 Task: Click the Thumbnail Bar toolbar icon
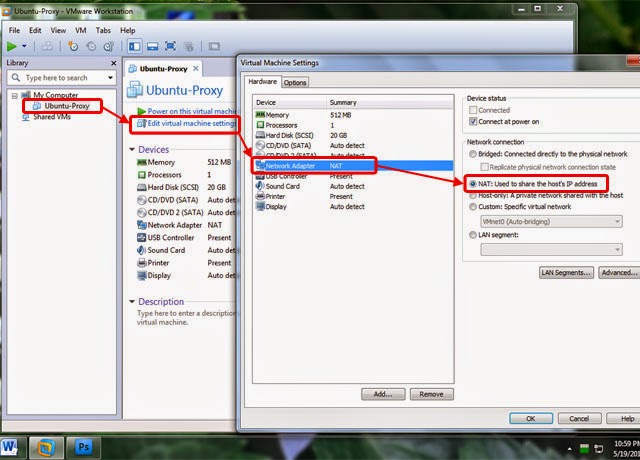[x=153, y=47]
